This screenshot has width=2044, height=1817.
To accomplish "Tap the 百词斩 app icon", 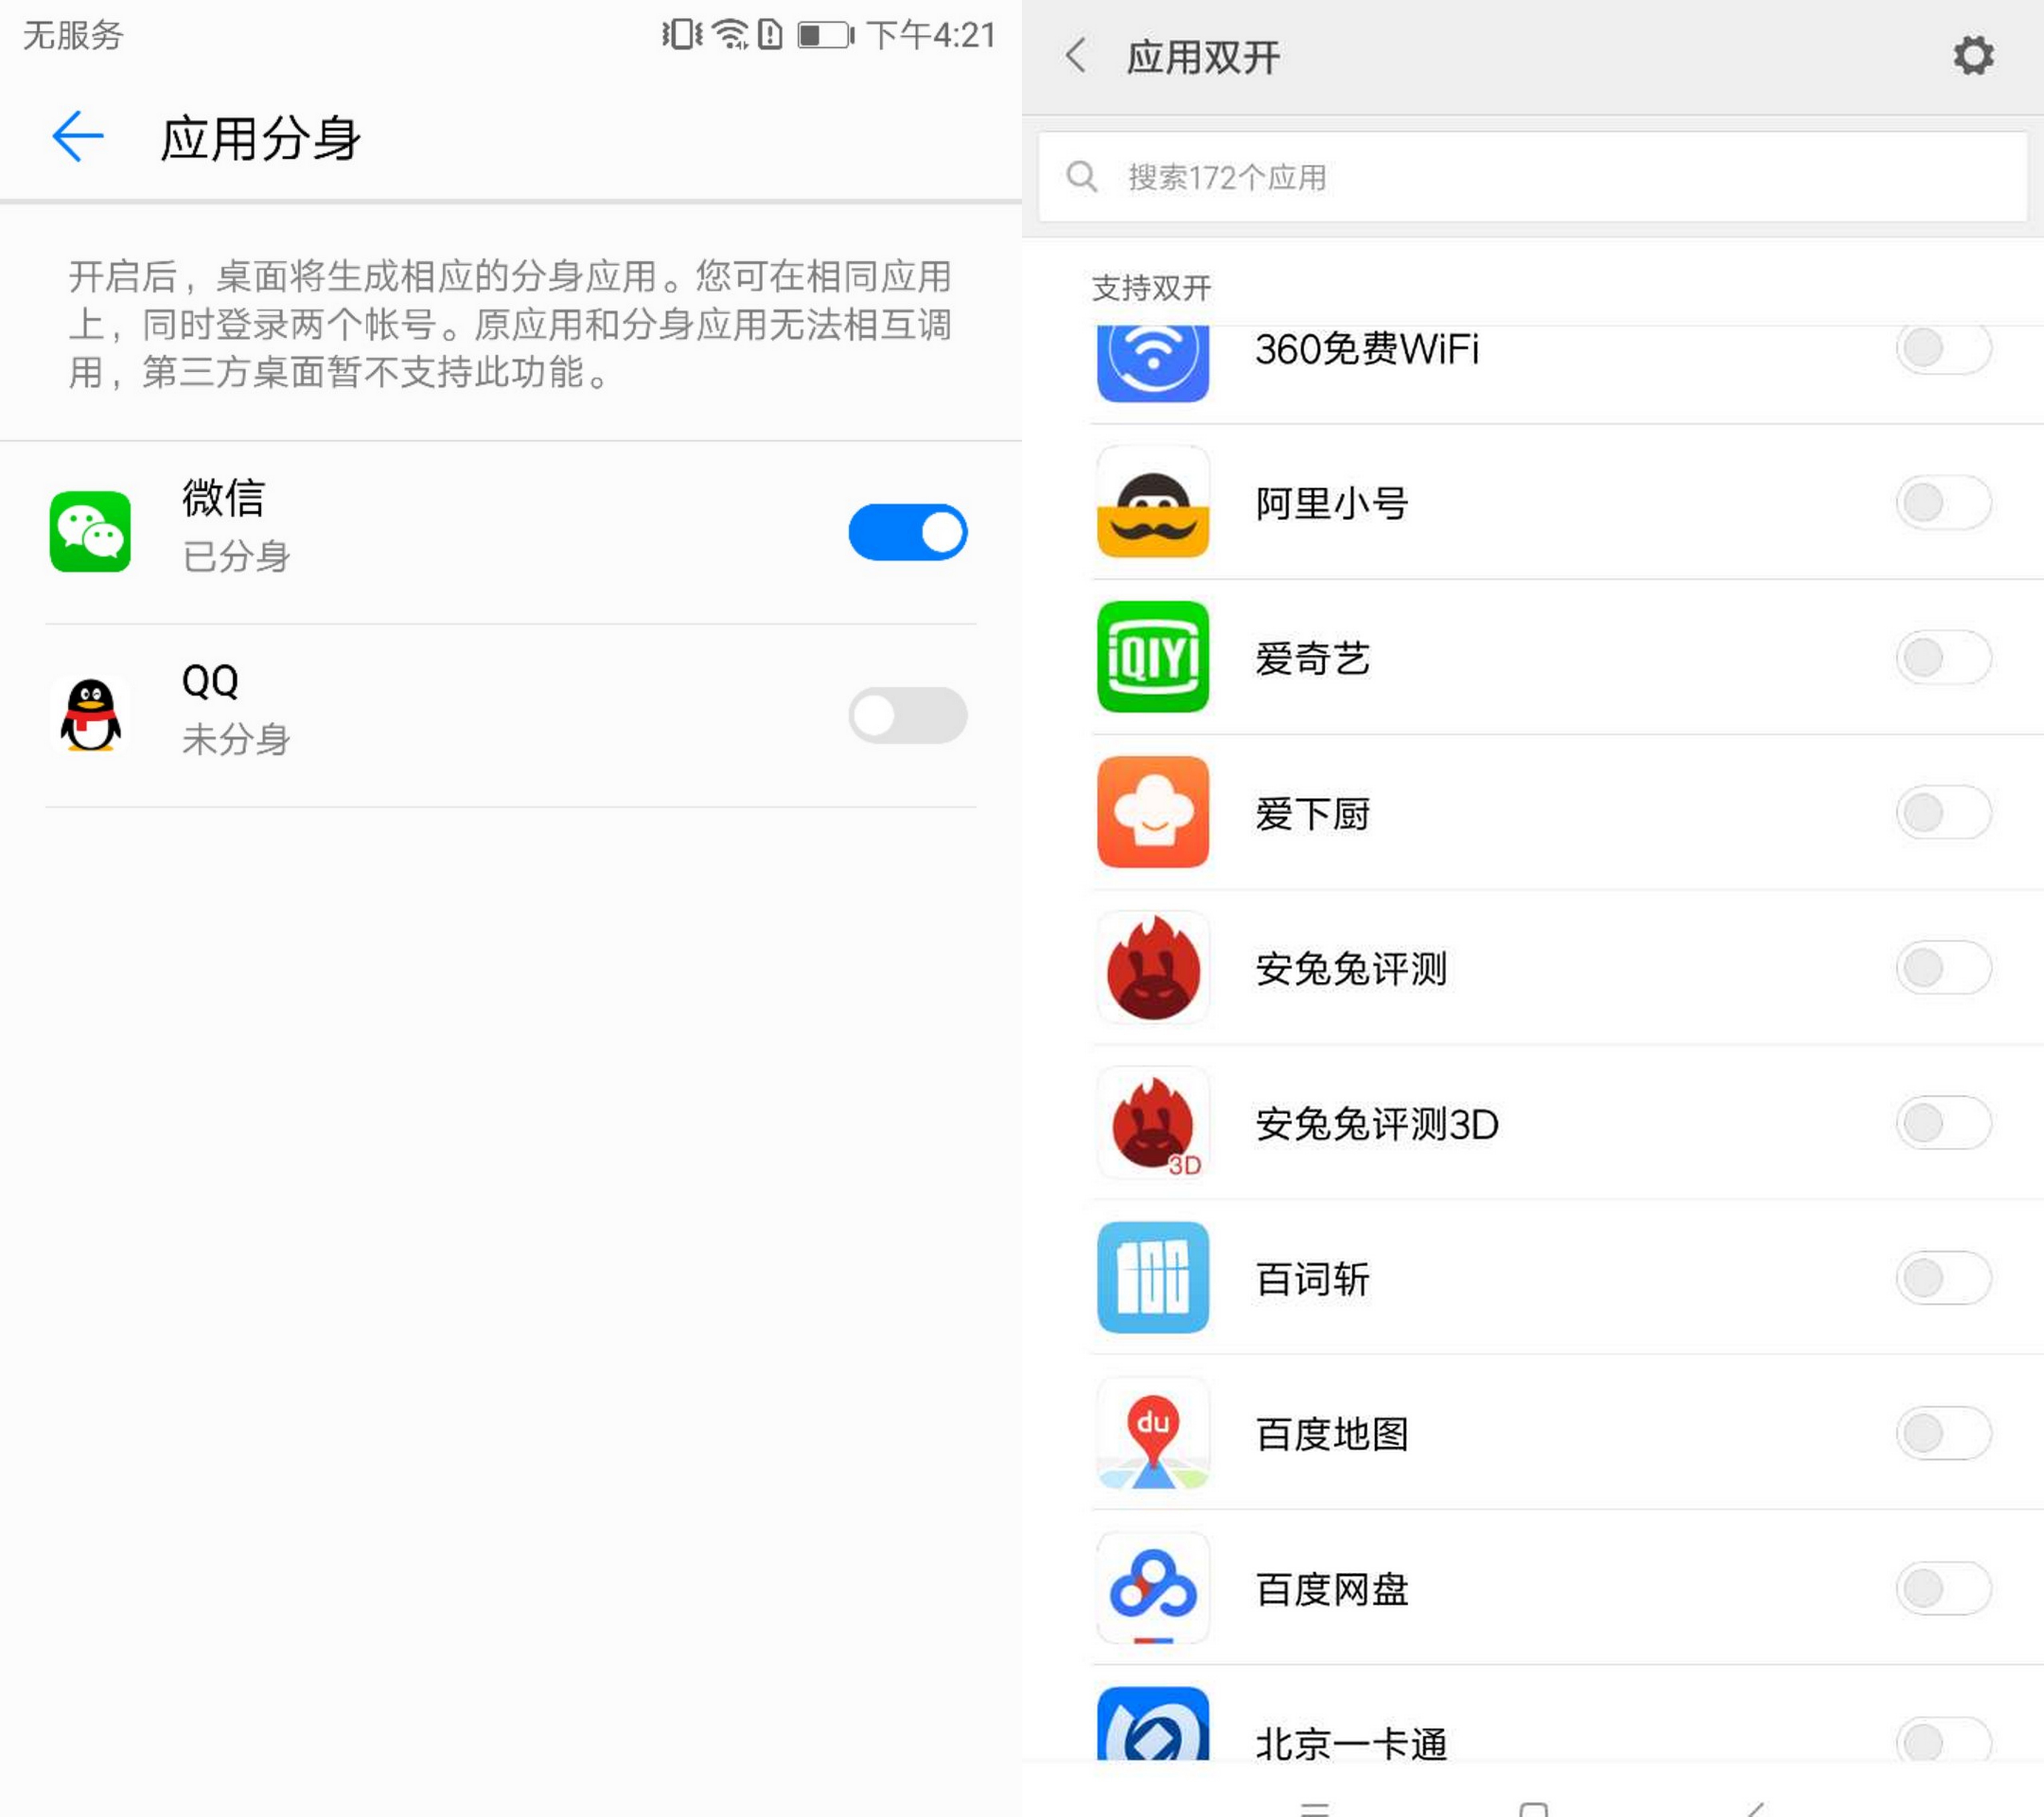I will [x=1153, y=1278].
